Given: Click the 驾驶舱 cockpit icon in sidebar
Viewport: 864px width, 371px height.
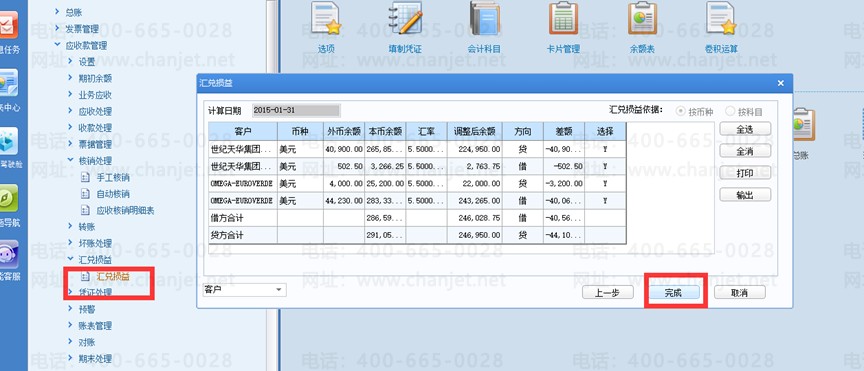Looking at the screenshot, I should coord(8,141).
